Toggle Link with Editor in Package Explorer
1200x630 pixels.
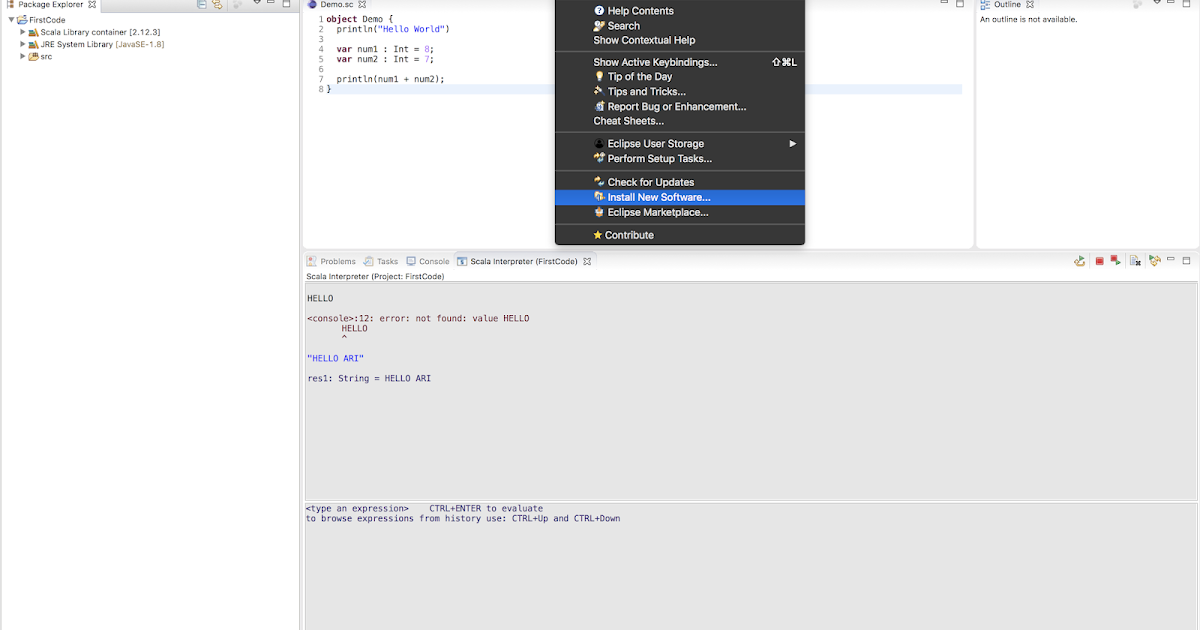219,5
